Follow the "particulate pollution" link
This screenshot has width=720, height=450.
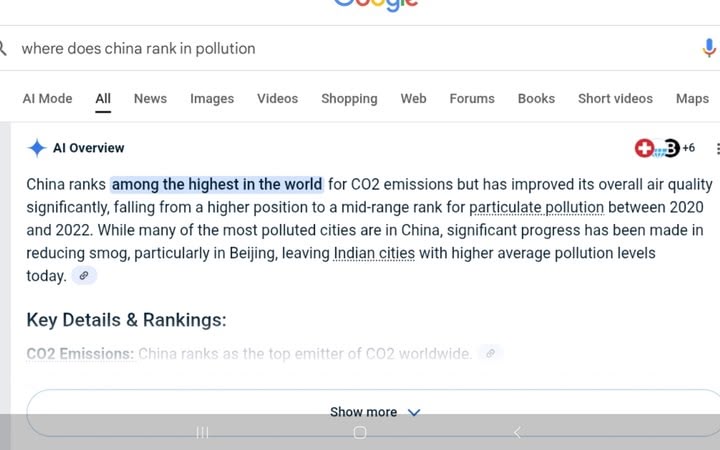point(536,208)
